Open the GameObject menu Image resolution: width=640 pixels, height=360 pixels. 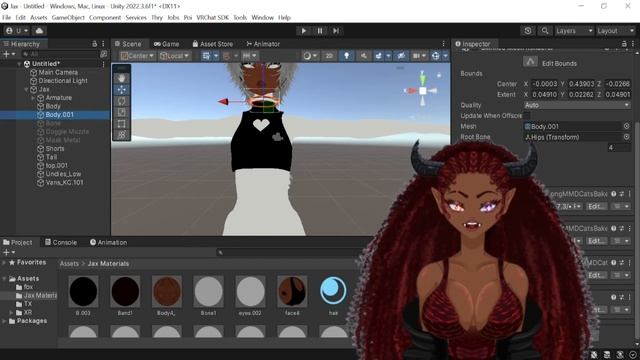click(x=68, y=18)
